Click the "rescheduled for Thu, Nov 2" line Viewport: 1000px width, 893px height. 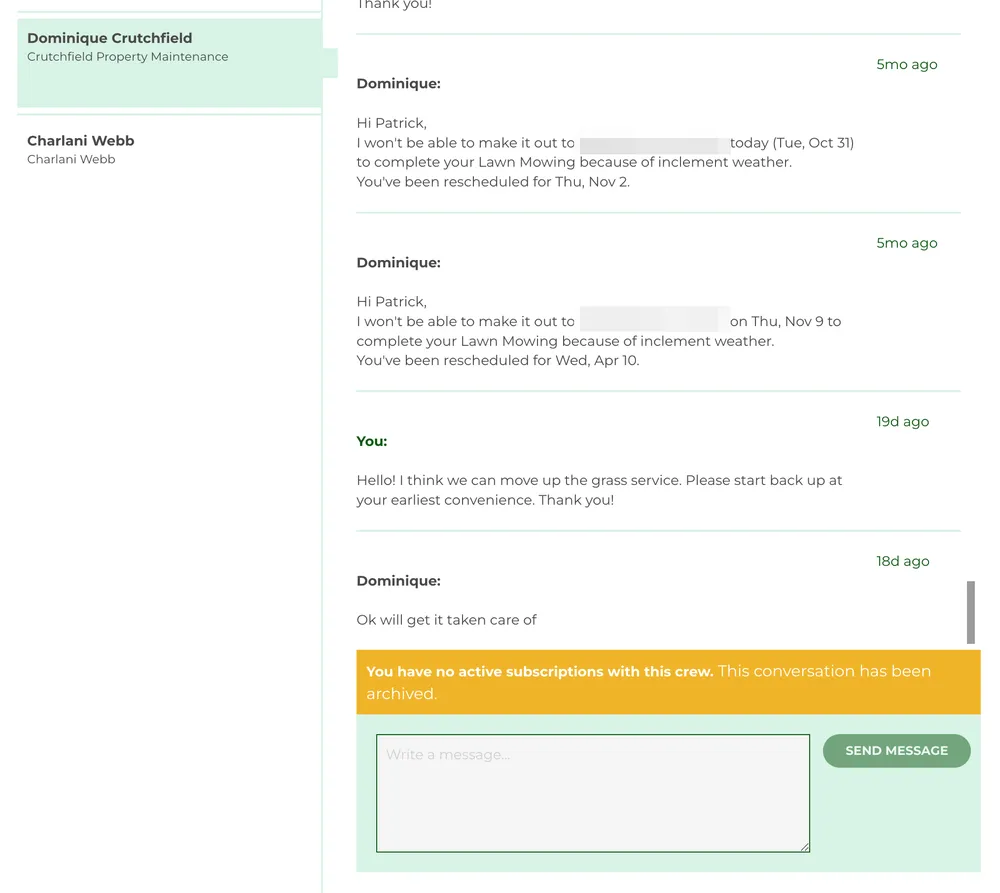pos(492,182)
